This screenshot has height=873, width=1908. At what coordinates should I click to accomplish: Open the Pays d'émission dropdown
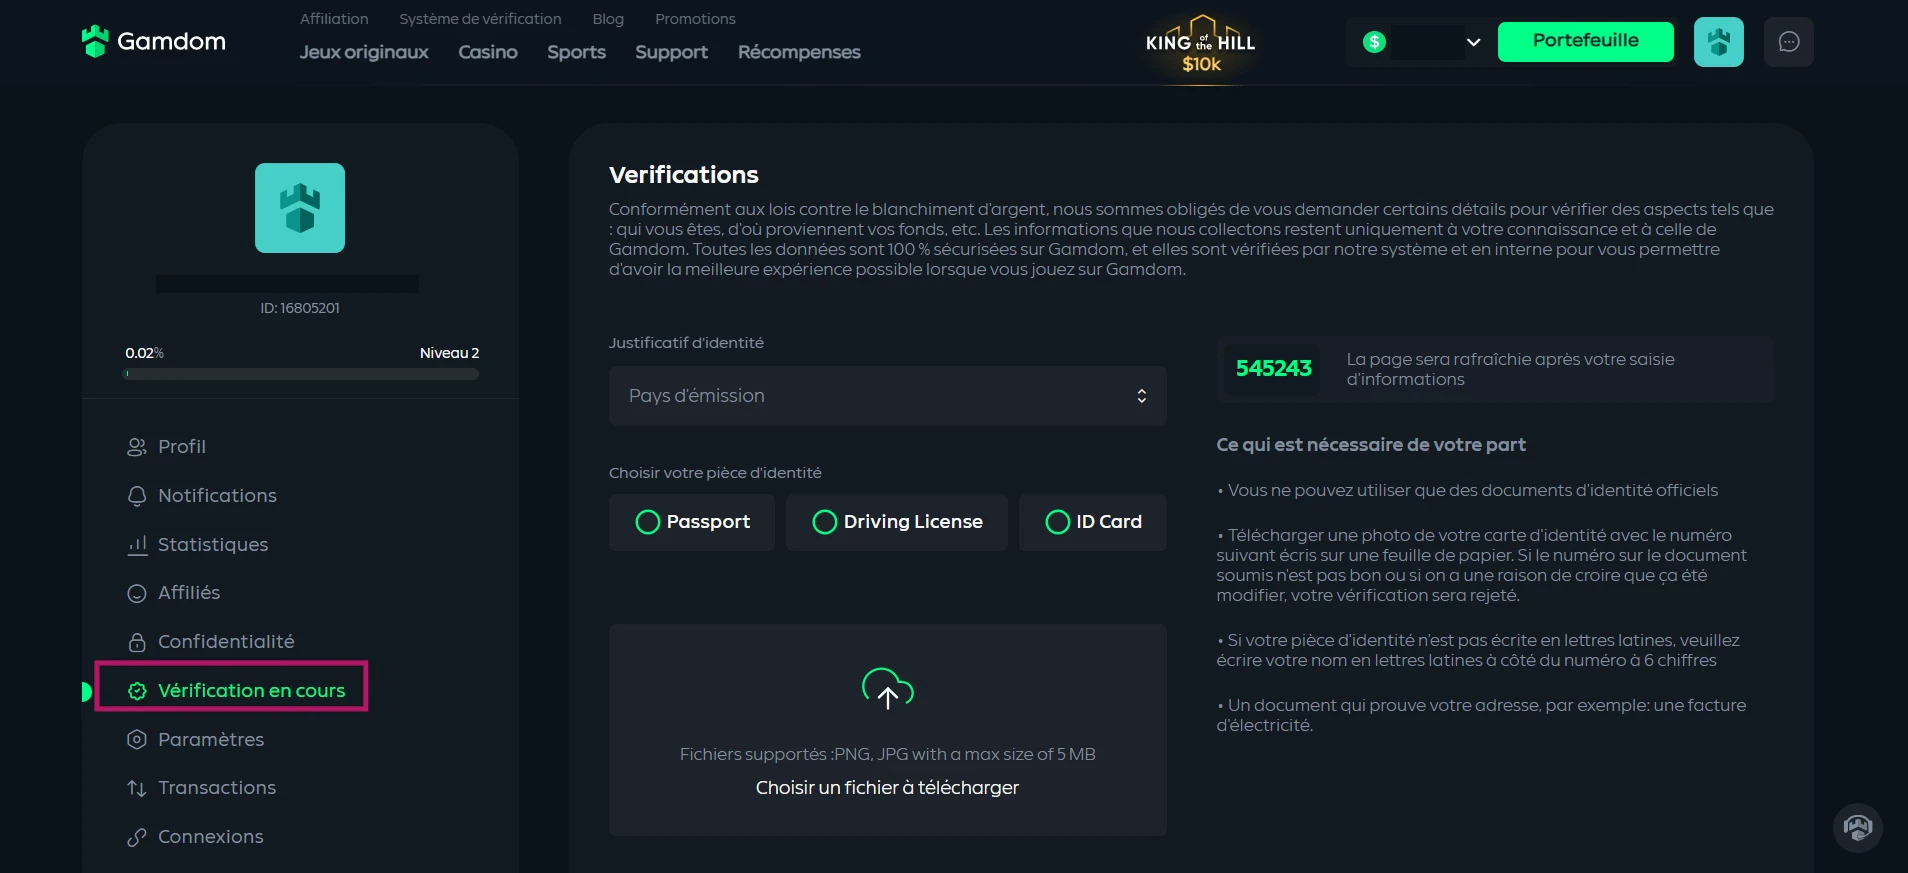pos(888,396)
